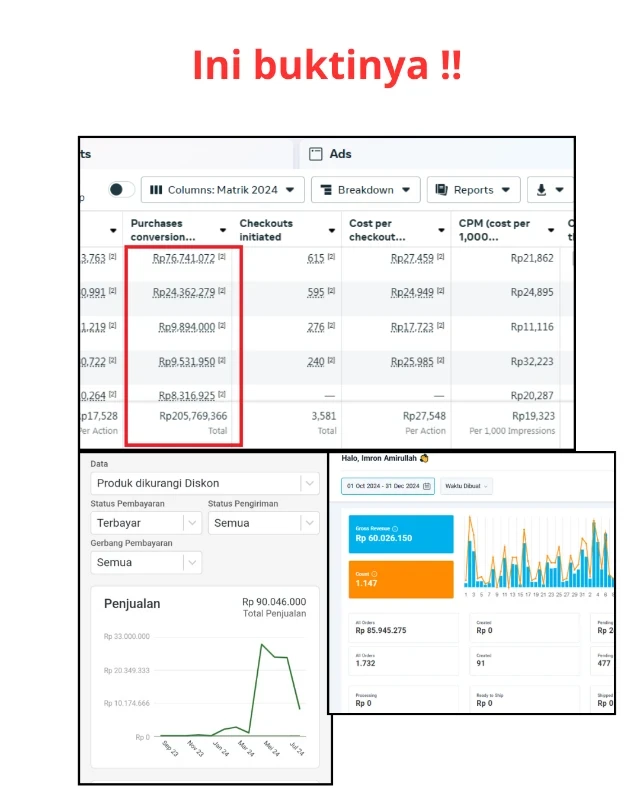
Task: Click the 01 Oct 2024 date range field
Action: 382,486
